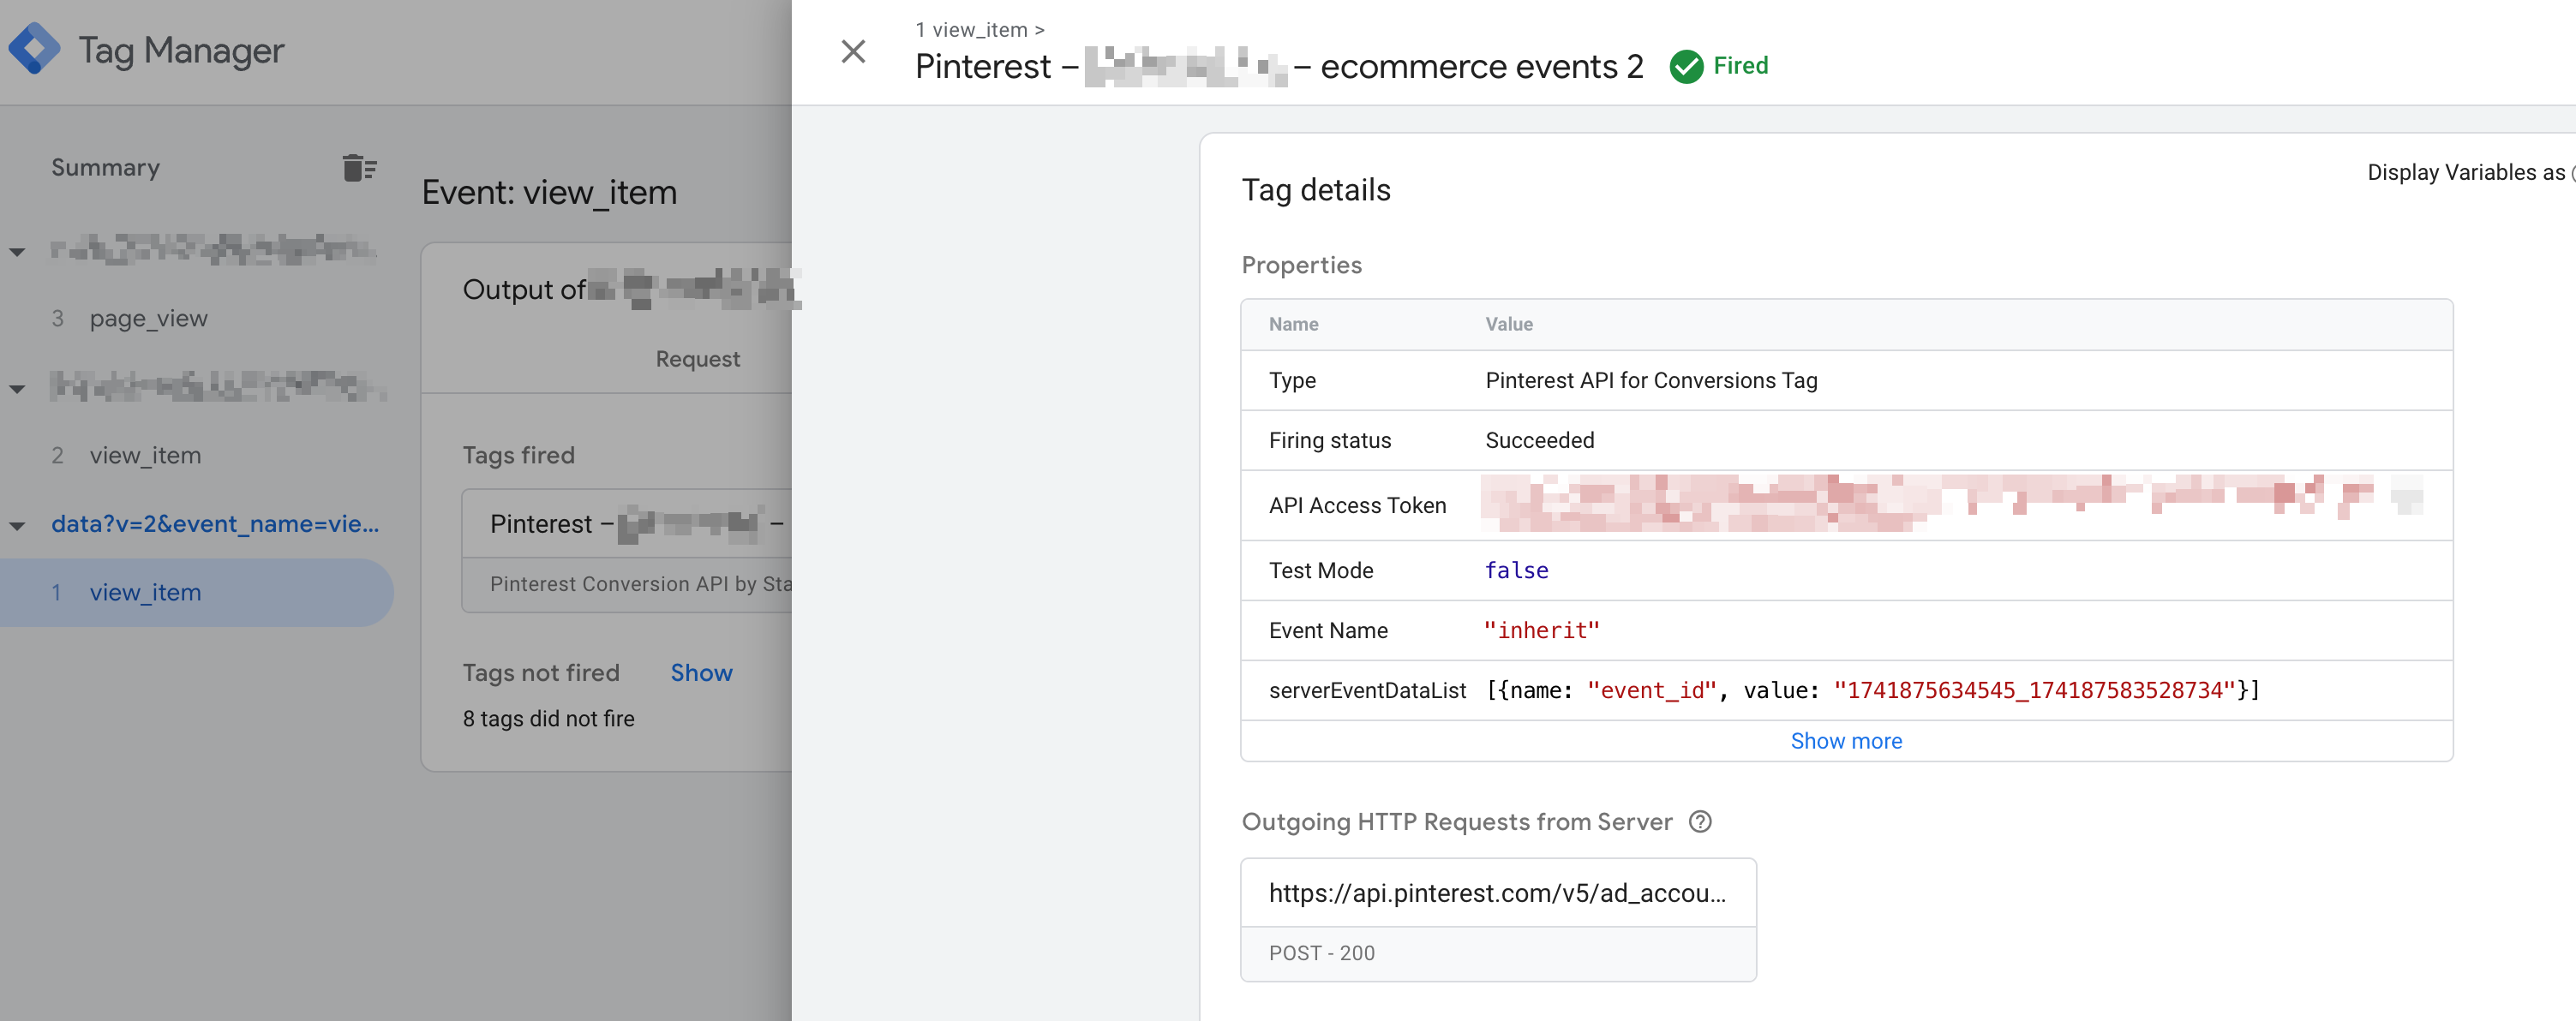
Task: Click the Event: view_item heading
Action: (549, 192)
